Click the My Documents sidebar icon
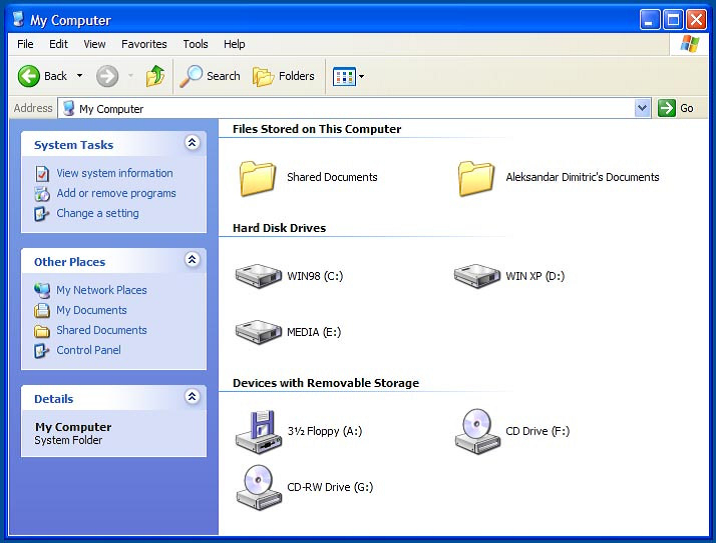 pos(42,311)
